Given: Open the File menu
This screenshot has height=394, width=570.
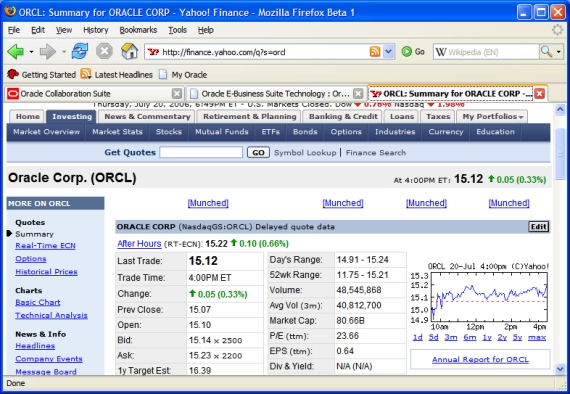Looking at the screenshot, I should click(14, 30).
